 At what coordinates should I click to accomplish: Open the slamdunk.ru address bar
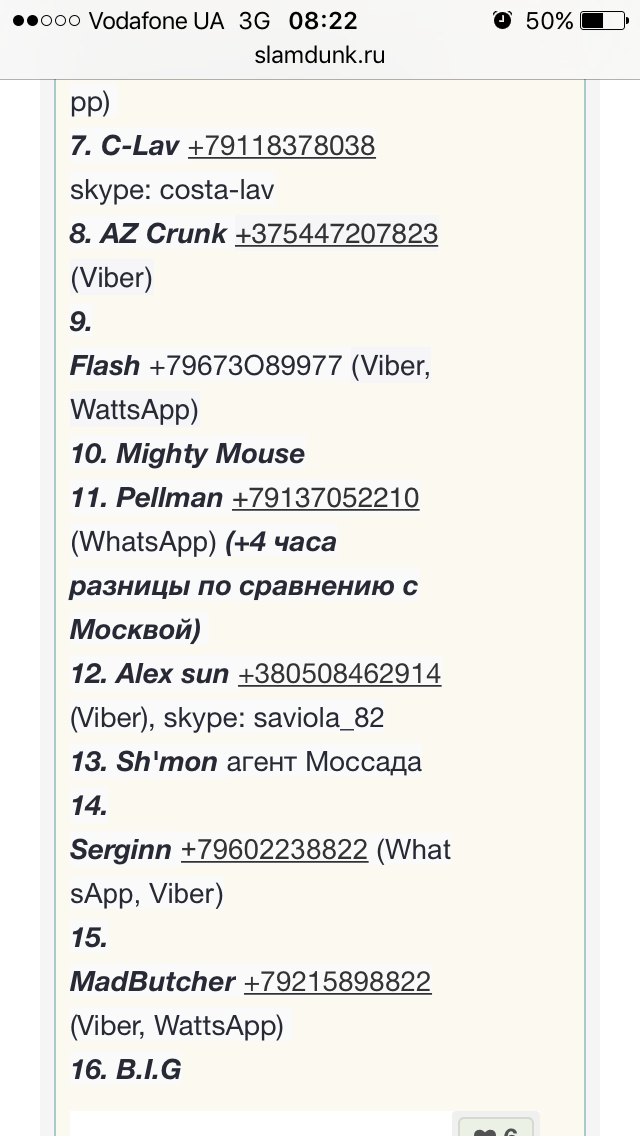[320, 55]
